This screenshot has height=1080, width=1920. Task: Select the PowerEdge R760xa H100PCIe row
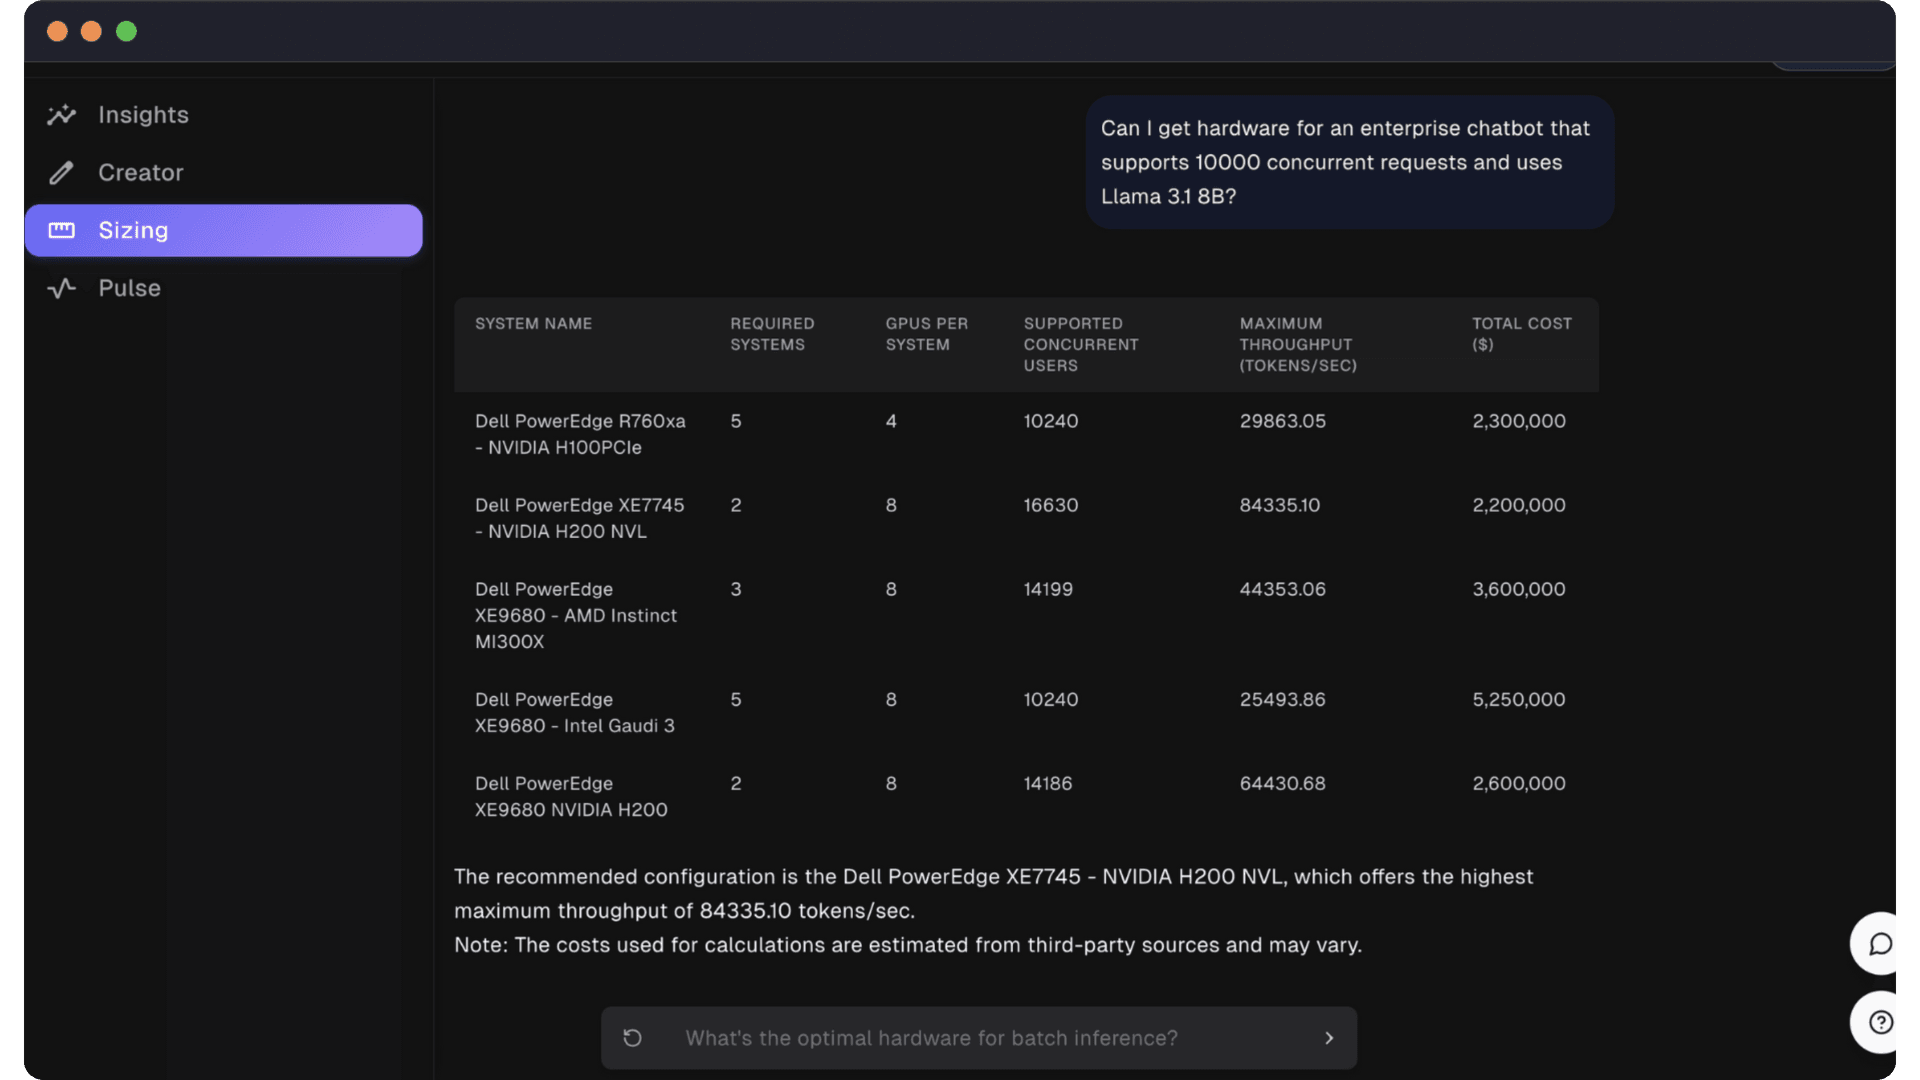(1025, 434)
